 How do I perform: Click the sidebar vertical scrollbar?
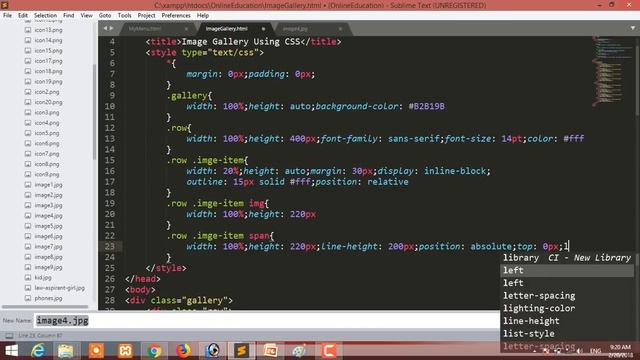[x=95, y=111]
